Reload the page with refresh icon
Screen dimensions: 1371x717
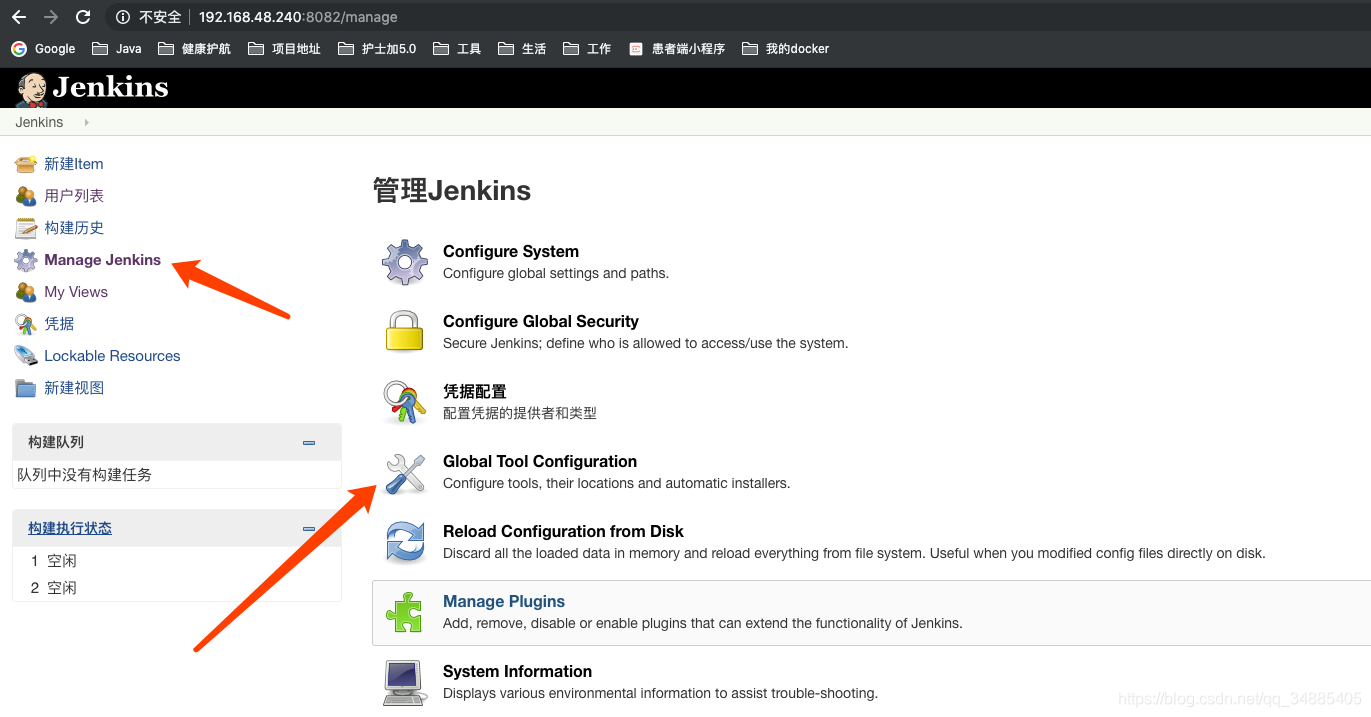[x=84, y=17]
